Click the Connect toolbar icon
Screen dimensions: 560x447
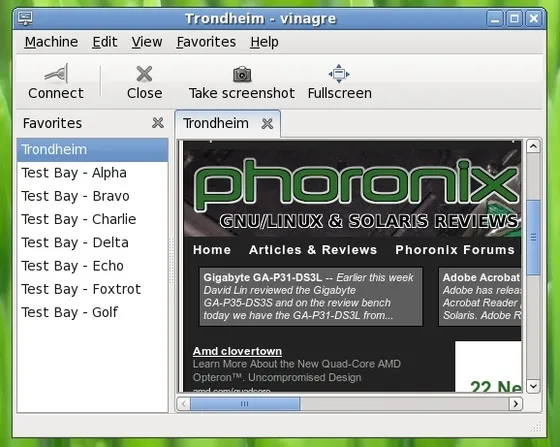pos(56,73)
